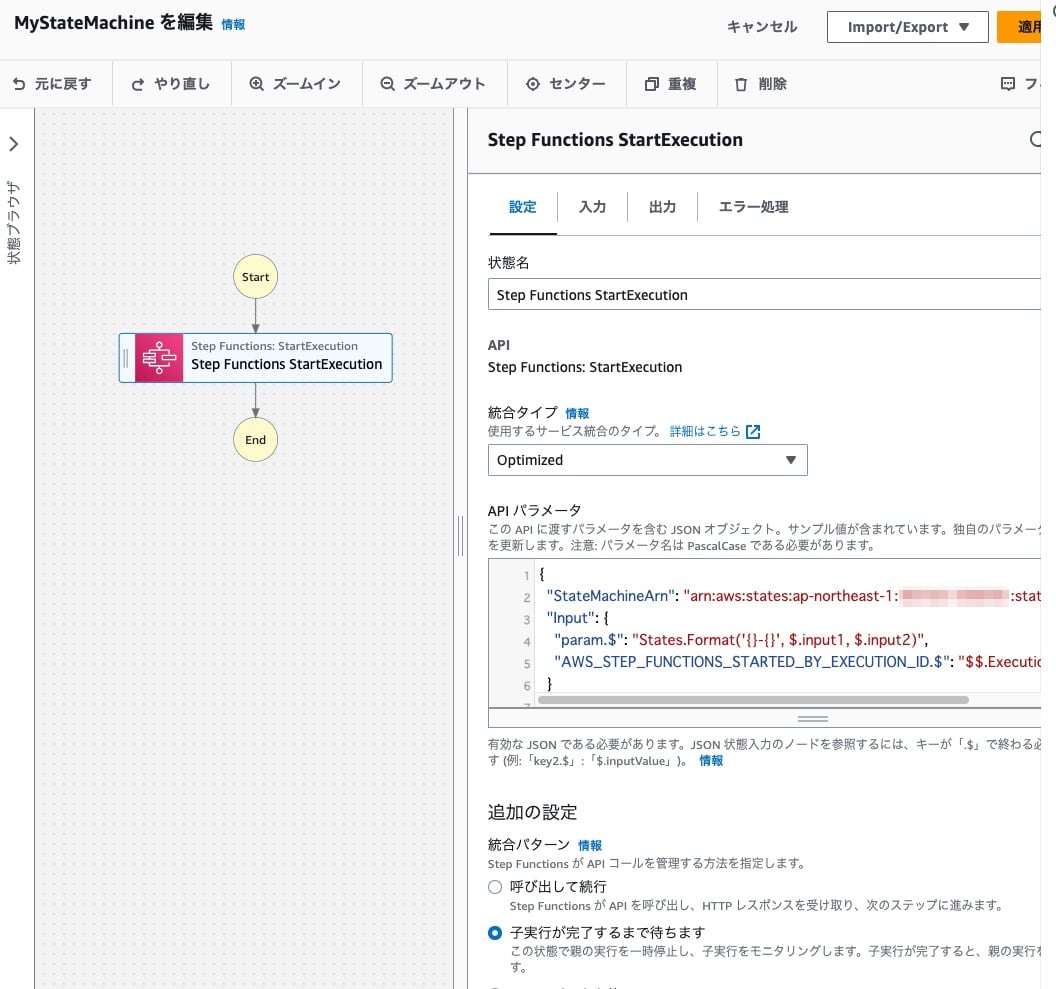The height and width of the screenshot is (989, 1056).
Task: Select 子実行が完了するまで待ちます radio option
Action: 495,932
